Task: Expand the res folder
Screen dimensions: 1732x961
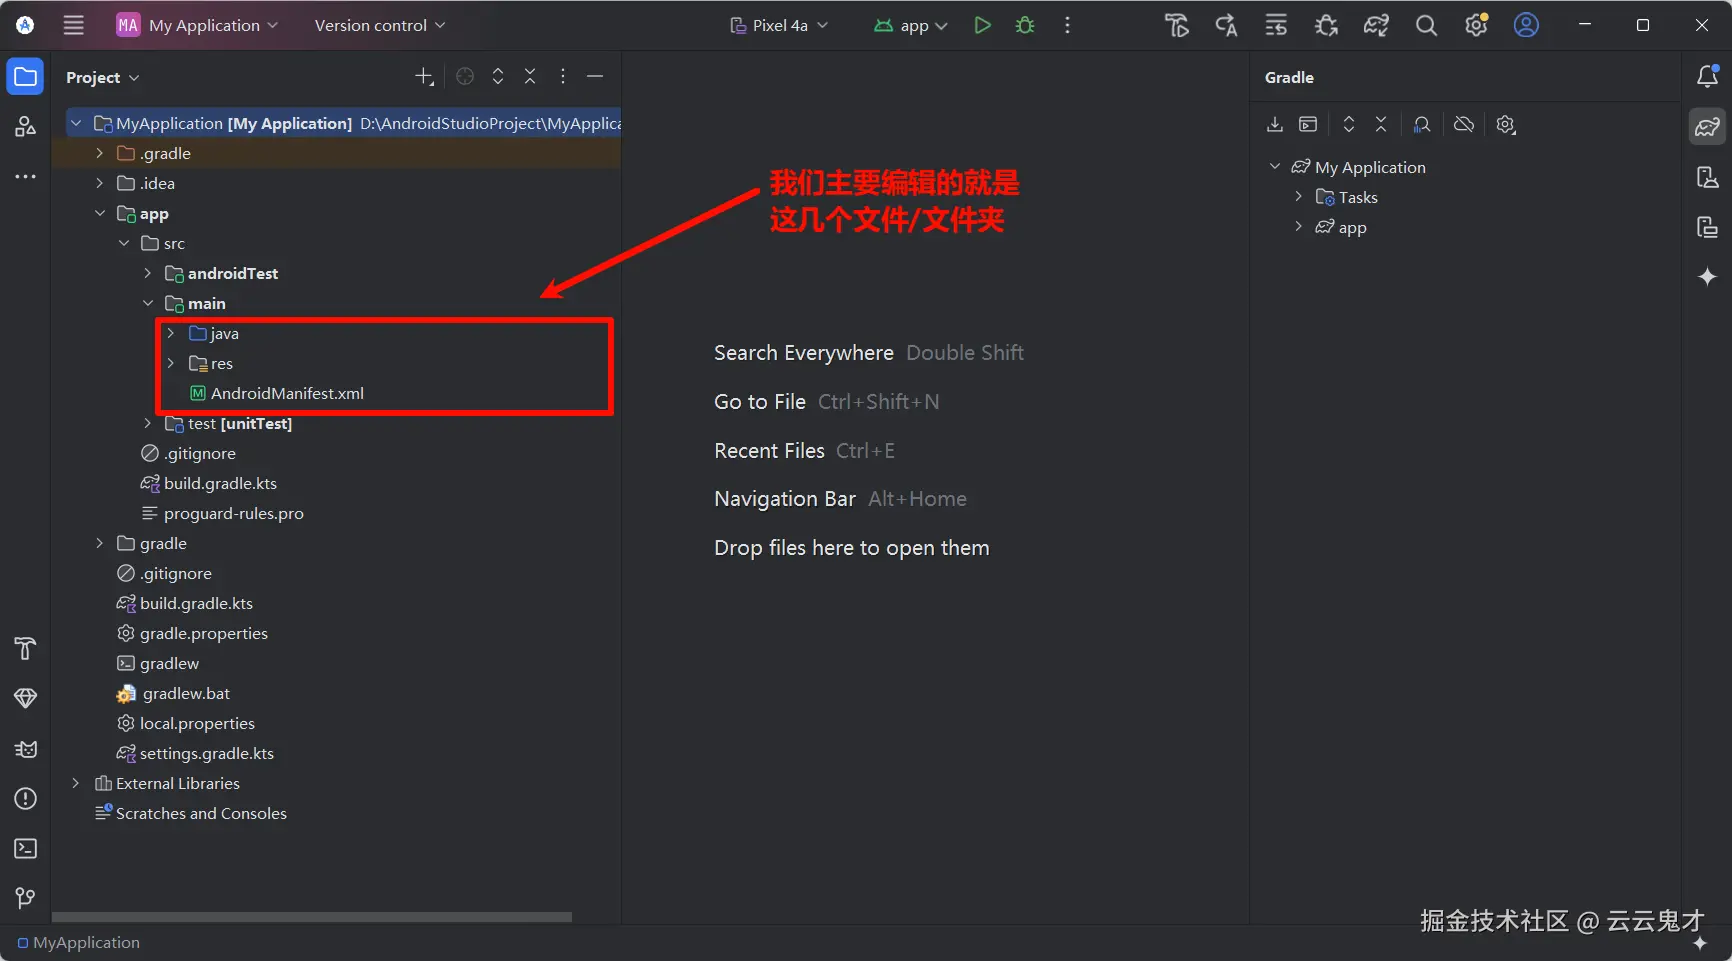Action: (x=171, y=363)
